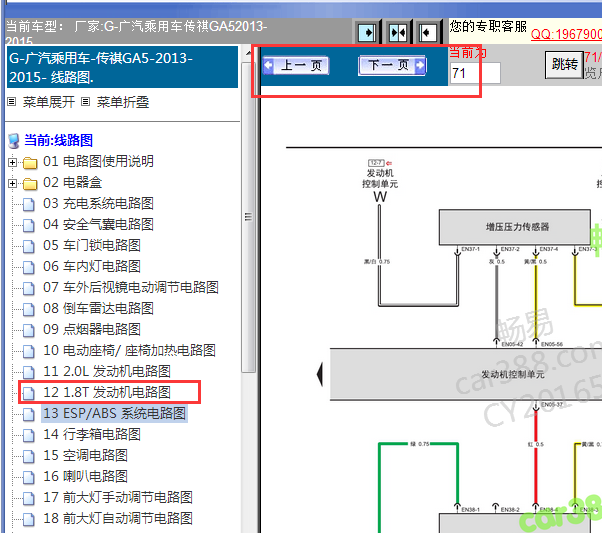Open 12 1.8T 发动机电路图

[107, 392]
